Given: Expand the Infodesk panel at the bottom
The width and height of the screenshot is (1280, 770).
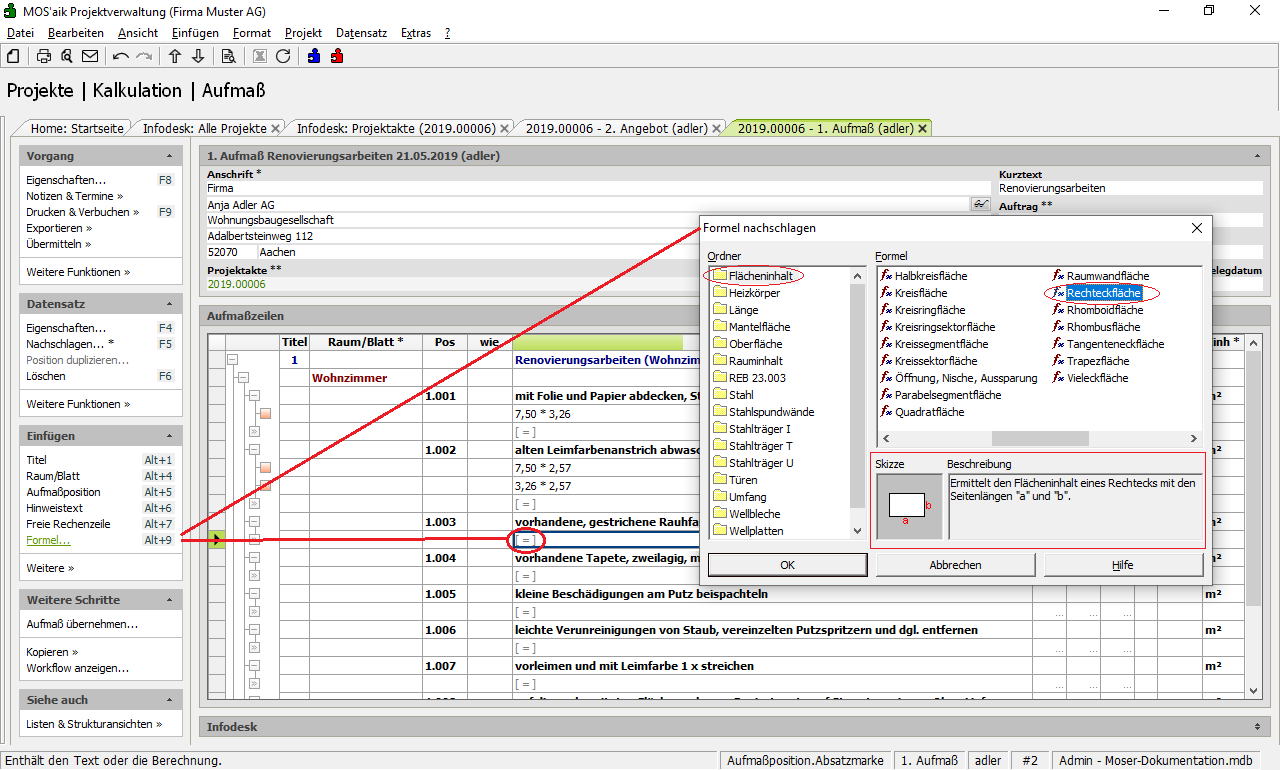Looking at the screenshot, I should pyautogui.click(x=1255, y=726).
